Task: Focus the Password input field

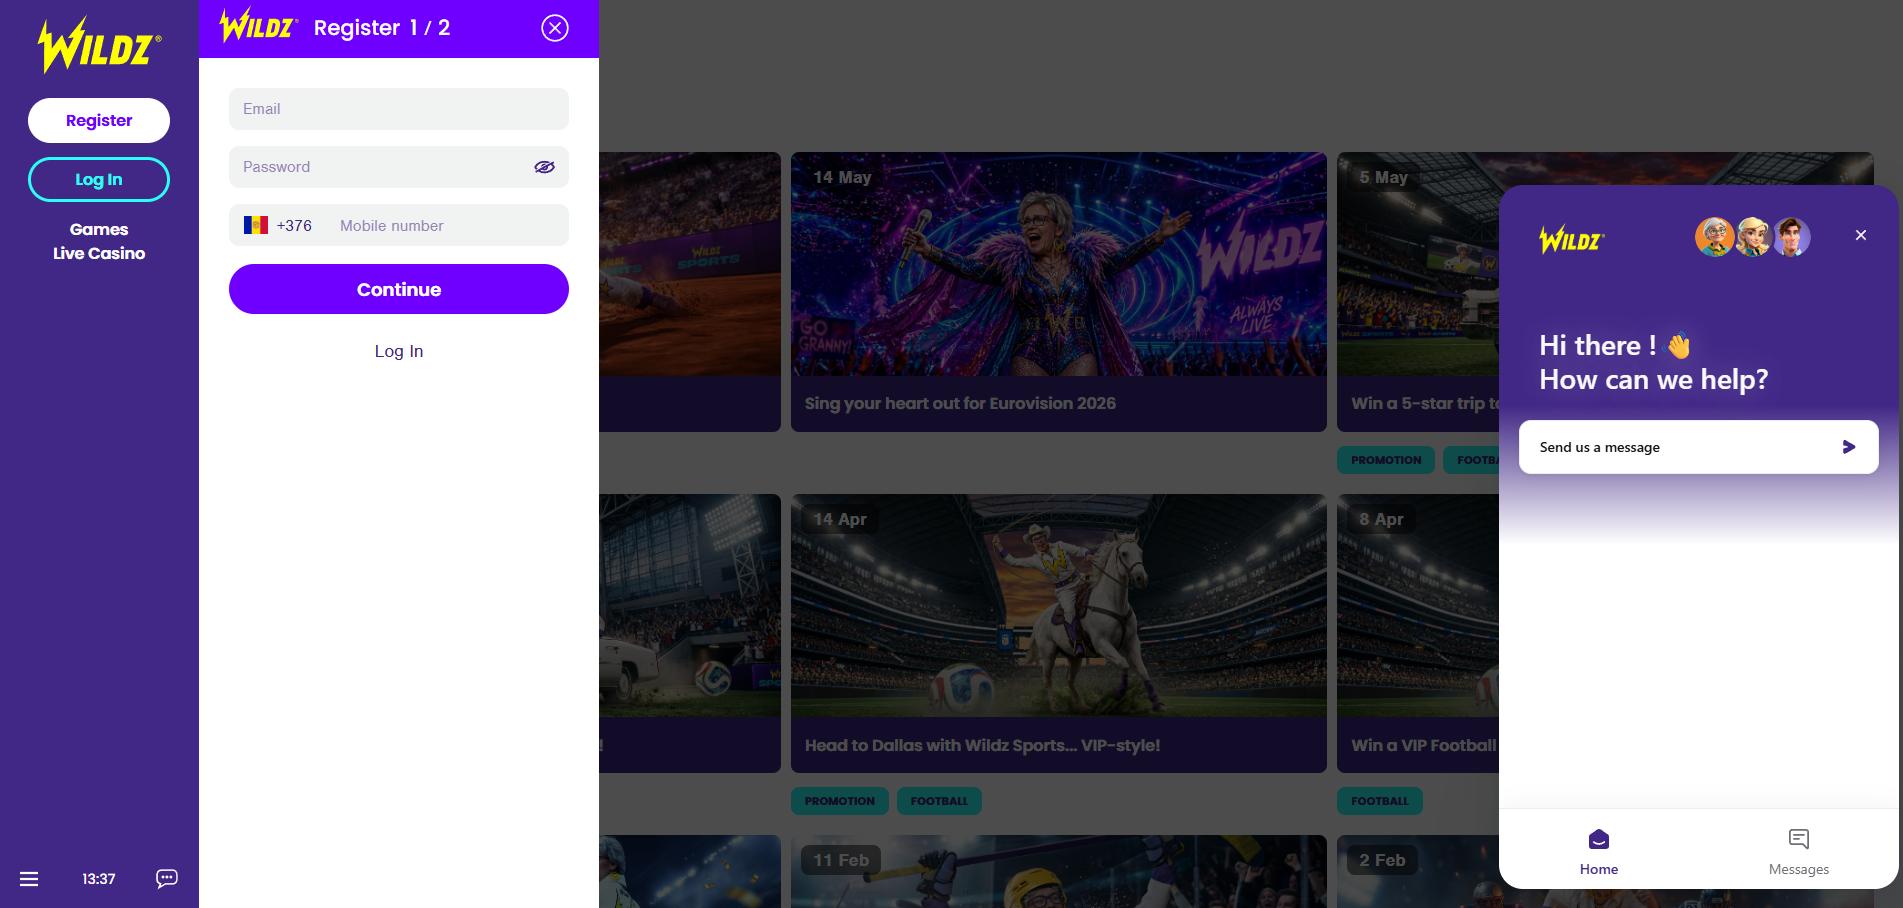Action: pyautogui.click(x=399, y=167)
